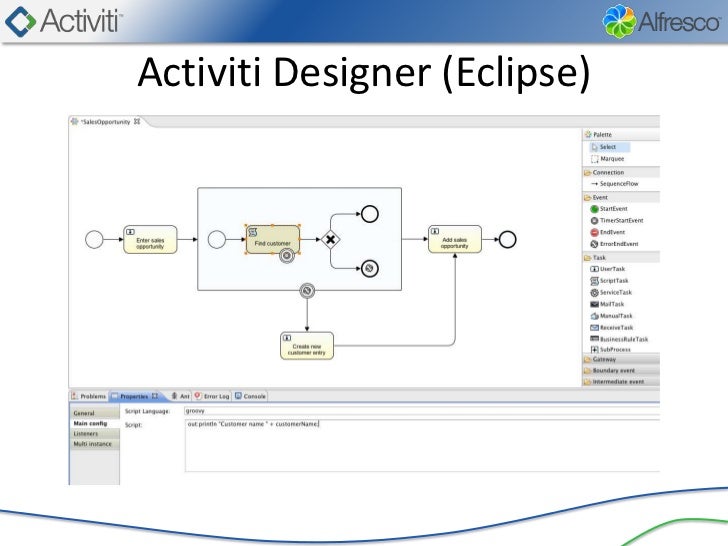Open the Console tab
The height and width of the screenshot is (546, 728).
click(x=250, y=396)
